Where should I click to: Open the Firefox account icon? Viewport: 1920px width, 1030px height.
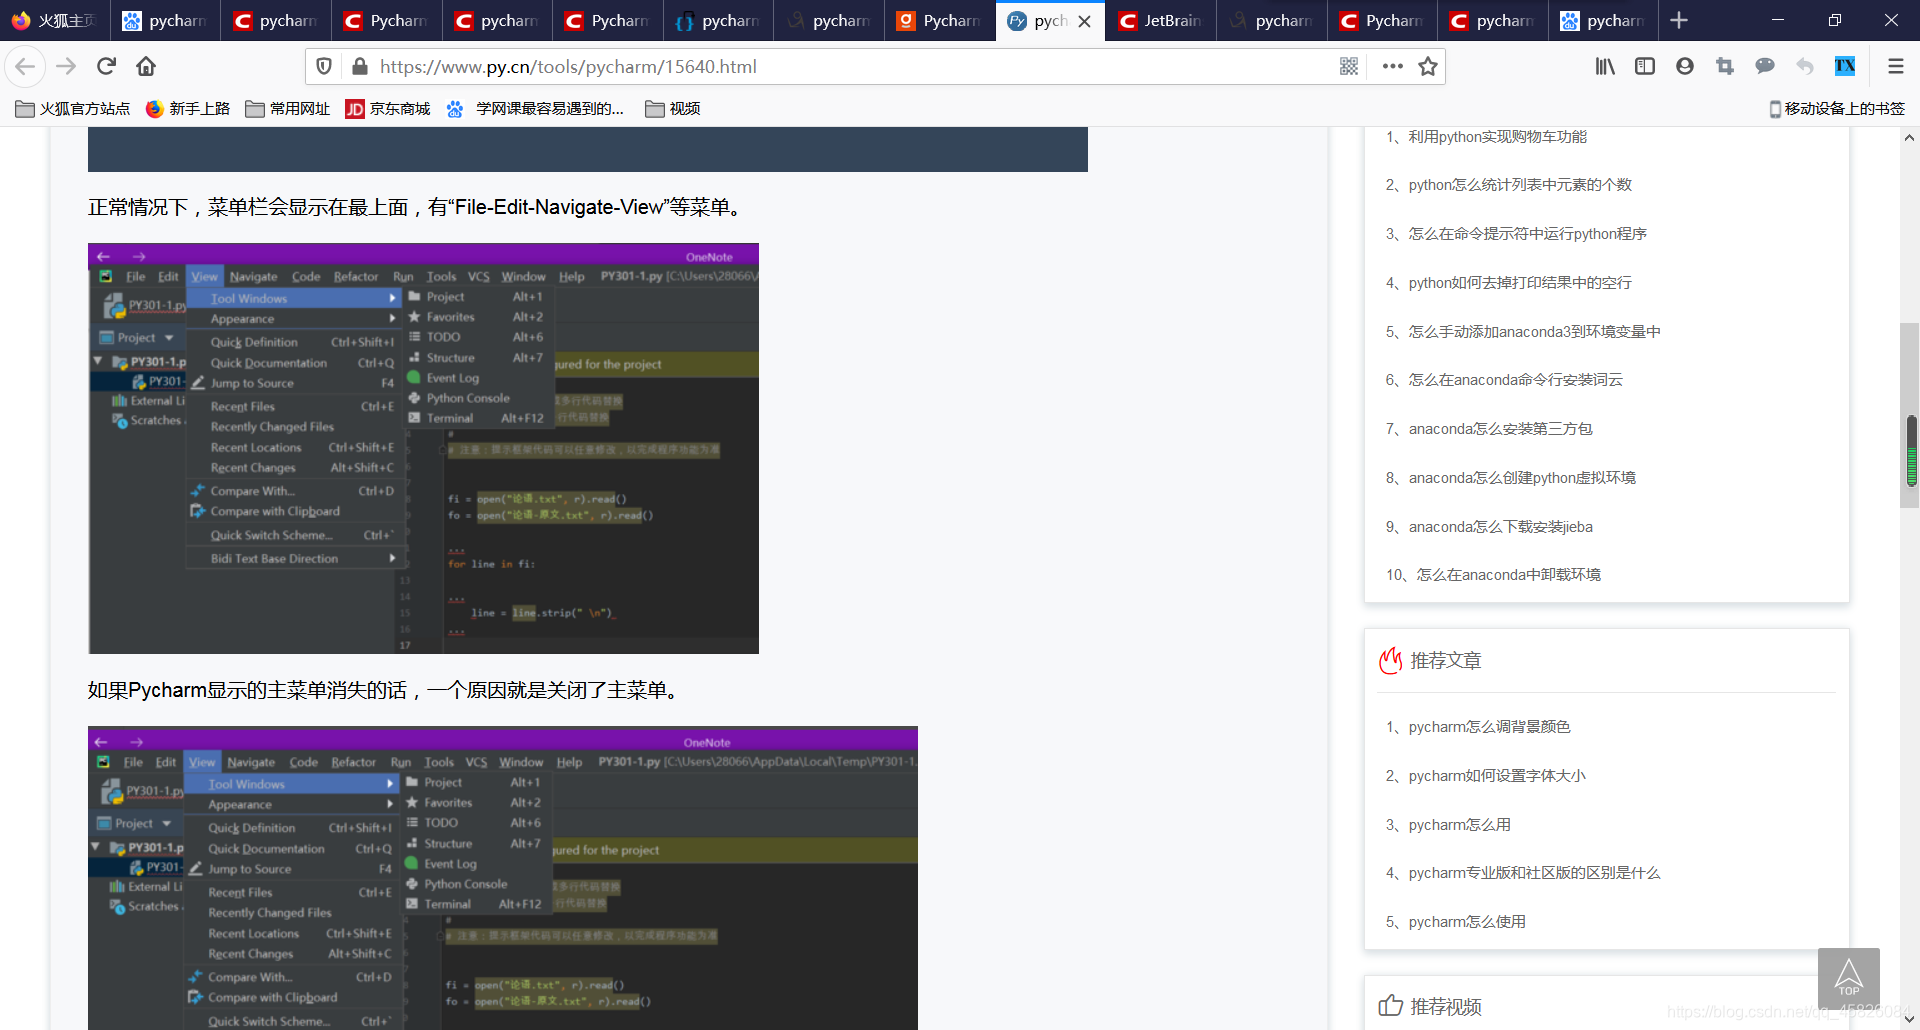pos(1685,67)
